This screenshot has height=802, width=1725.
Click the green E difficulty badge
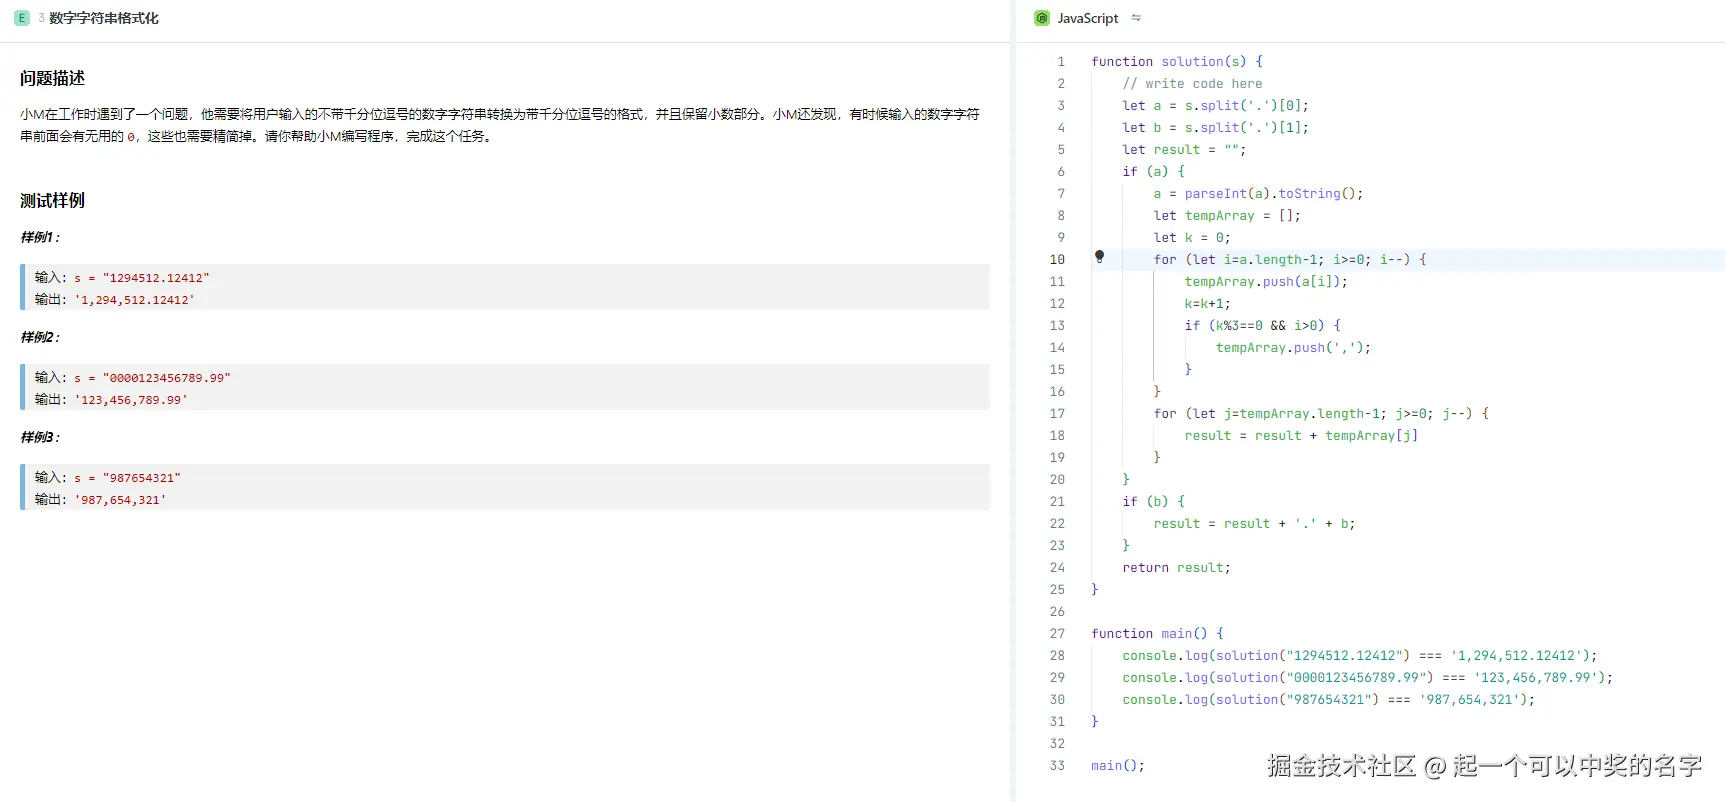tap(22, 18)
